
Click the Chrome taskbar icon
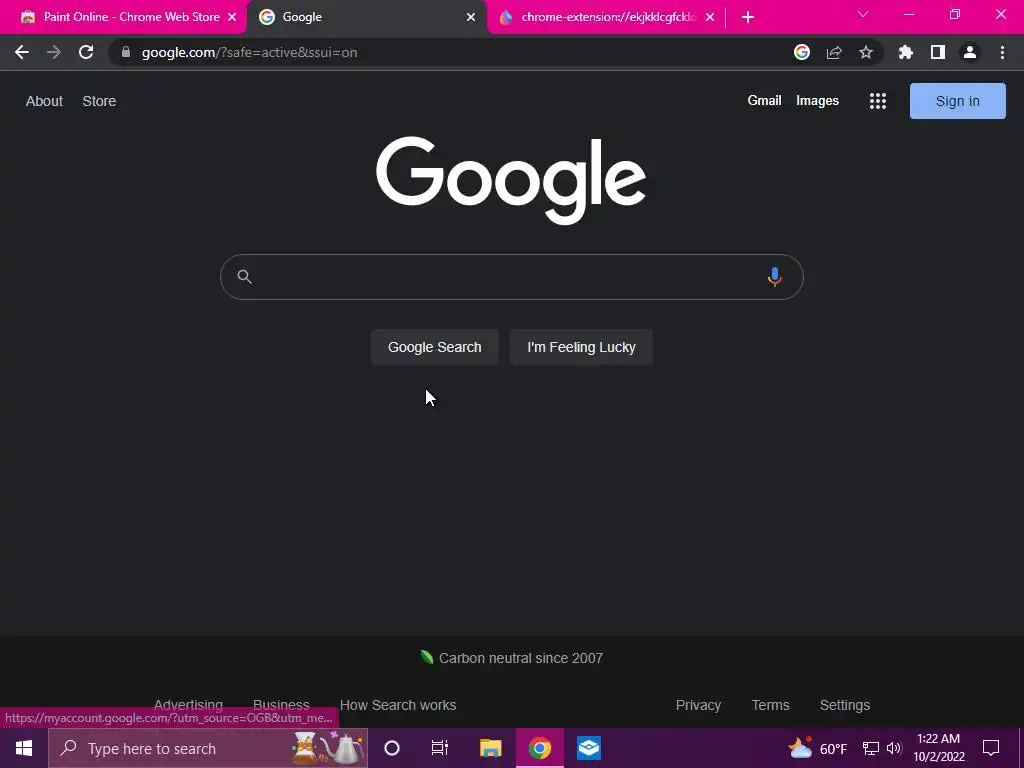540,748
